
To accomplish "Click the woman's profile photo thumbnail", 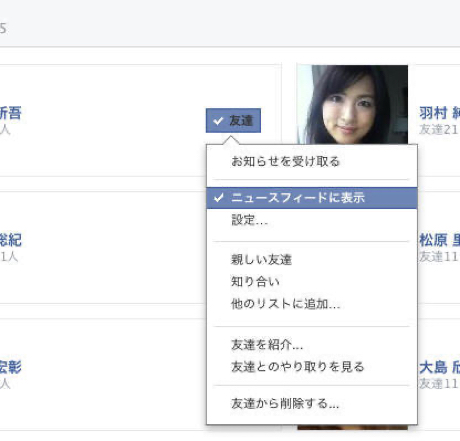I will coord(352,105).
